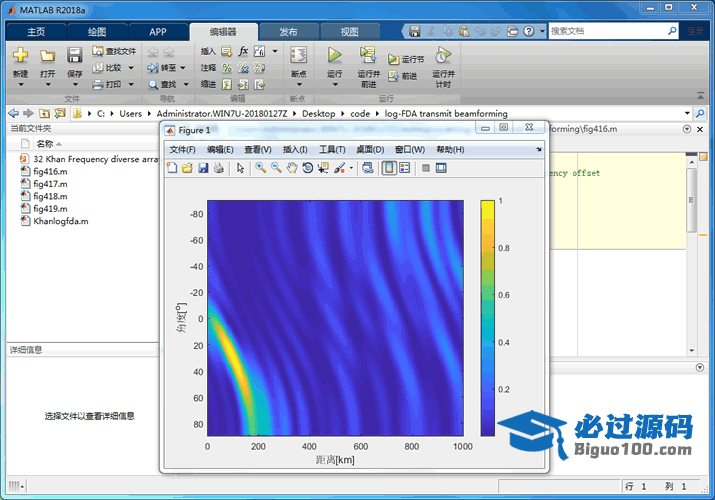Click the 搜索文档 search documentation field
The height and width of the screenshot is (500, 715).
click(x=613, y=31)
